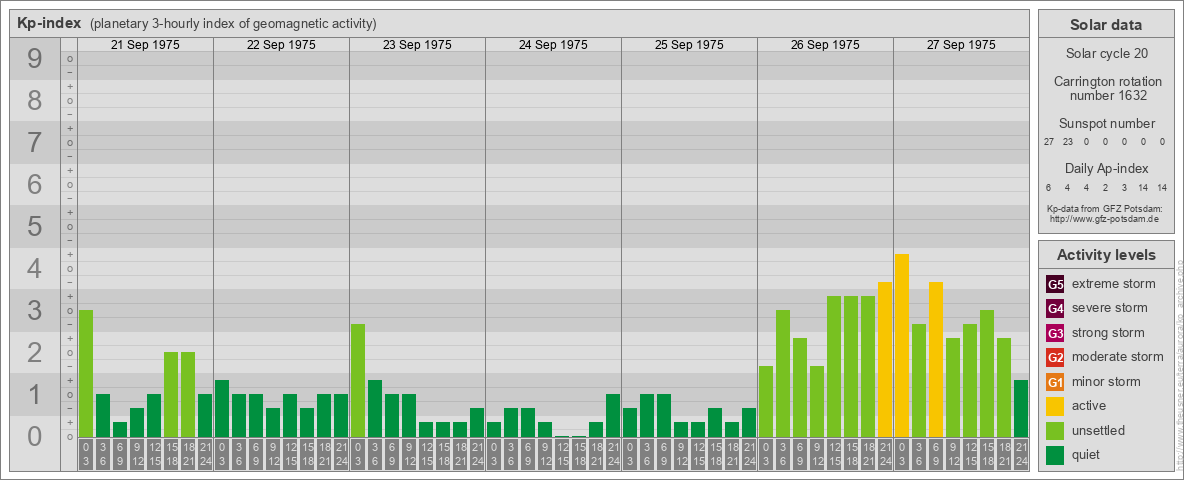Click the light green bar on 21 Sep 0-3h
Screen dimensions: 1184x480
pyautogui.click(x=86, y=373)
